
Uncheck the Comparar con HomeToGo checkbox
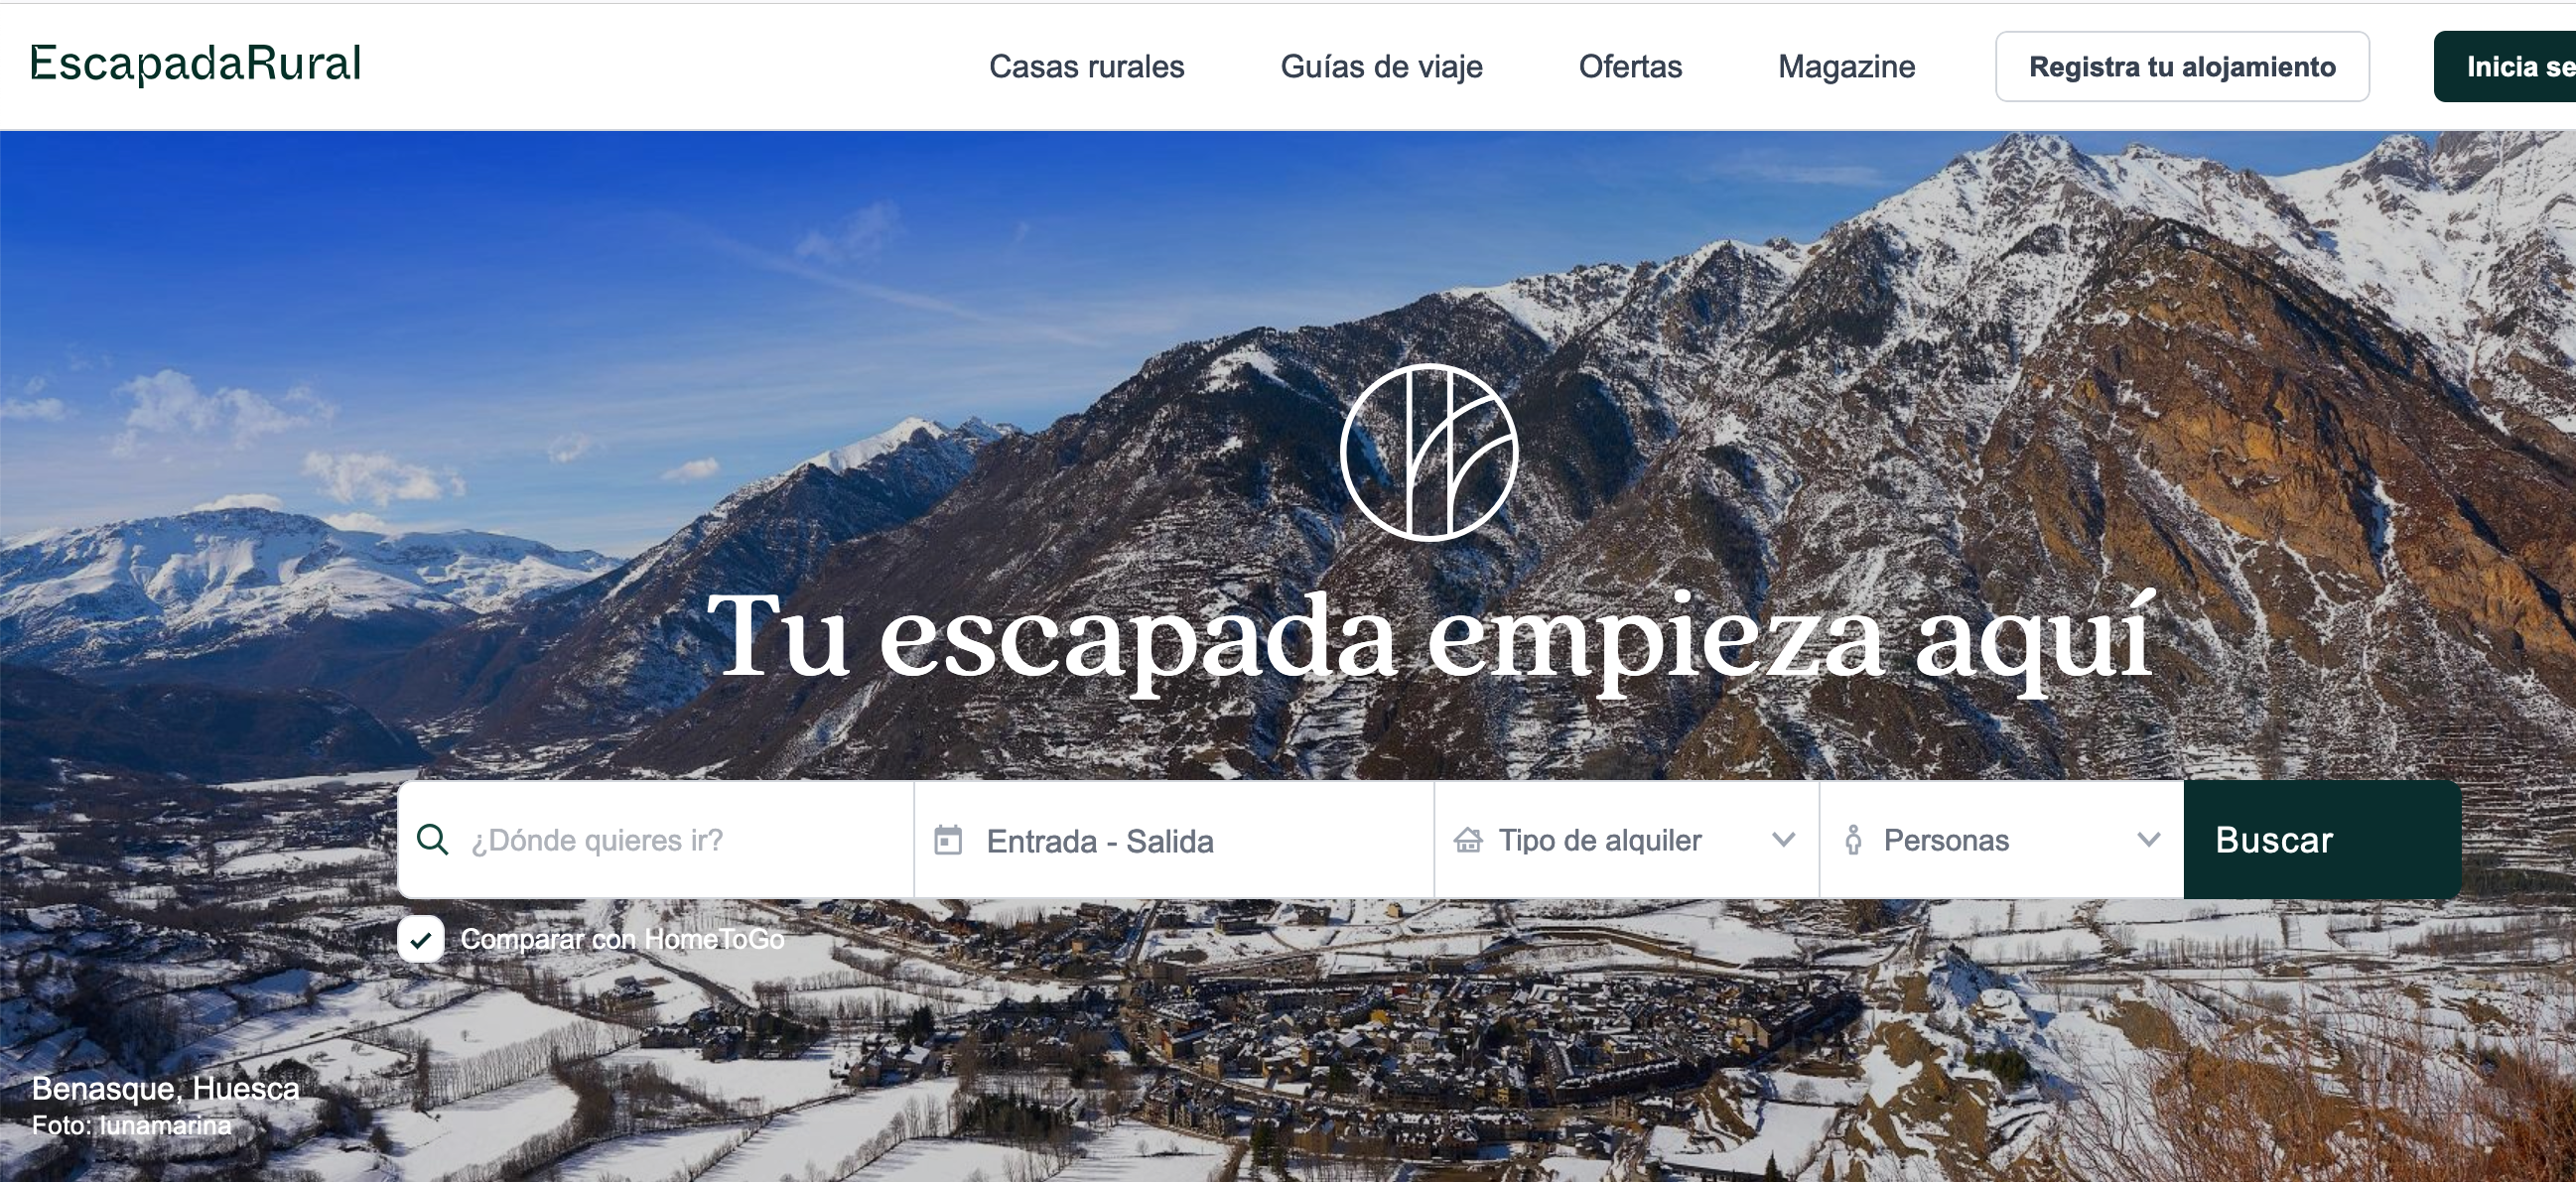tap(421, 939)
